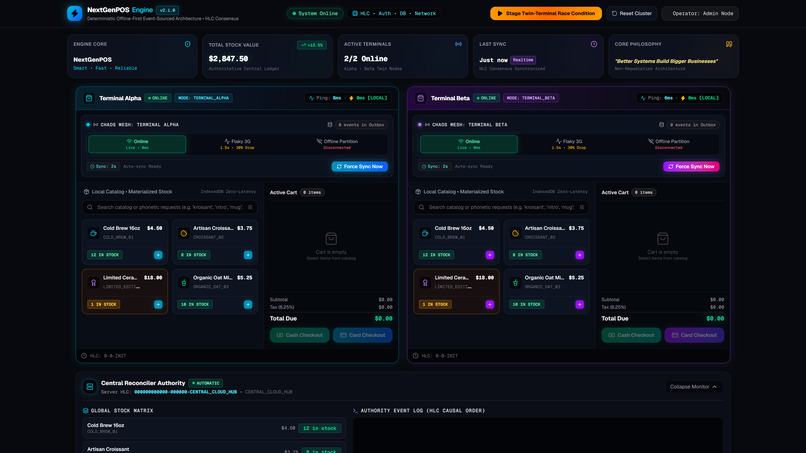
Task: Click the Total Stock Value +12.5% badge
Action: [x=312, y=45]
